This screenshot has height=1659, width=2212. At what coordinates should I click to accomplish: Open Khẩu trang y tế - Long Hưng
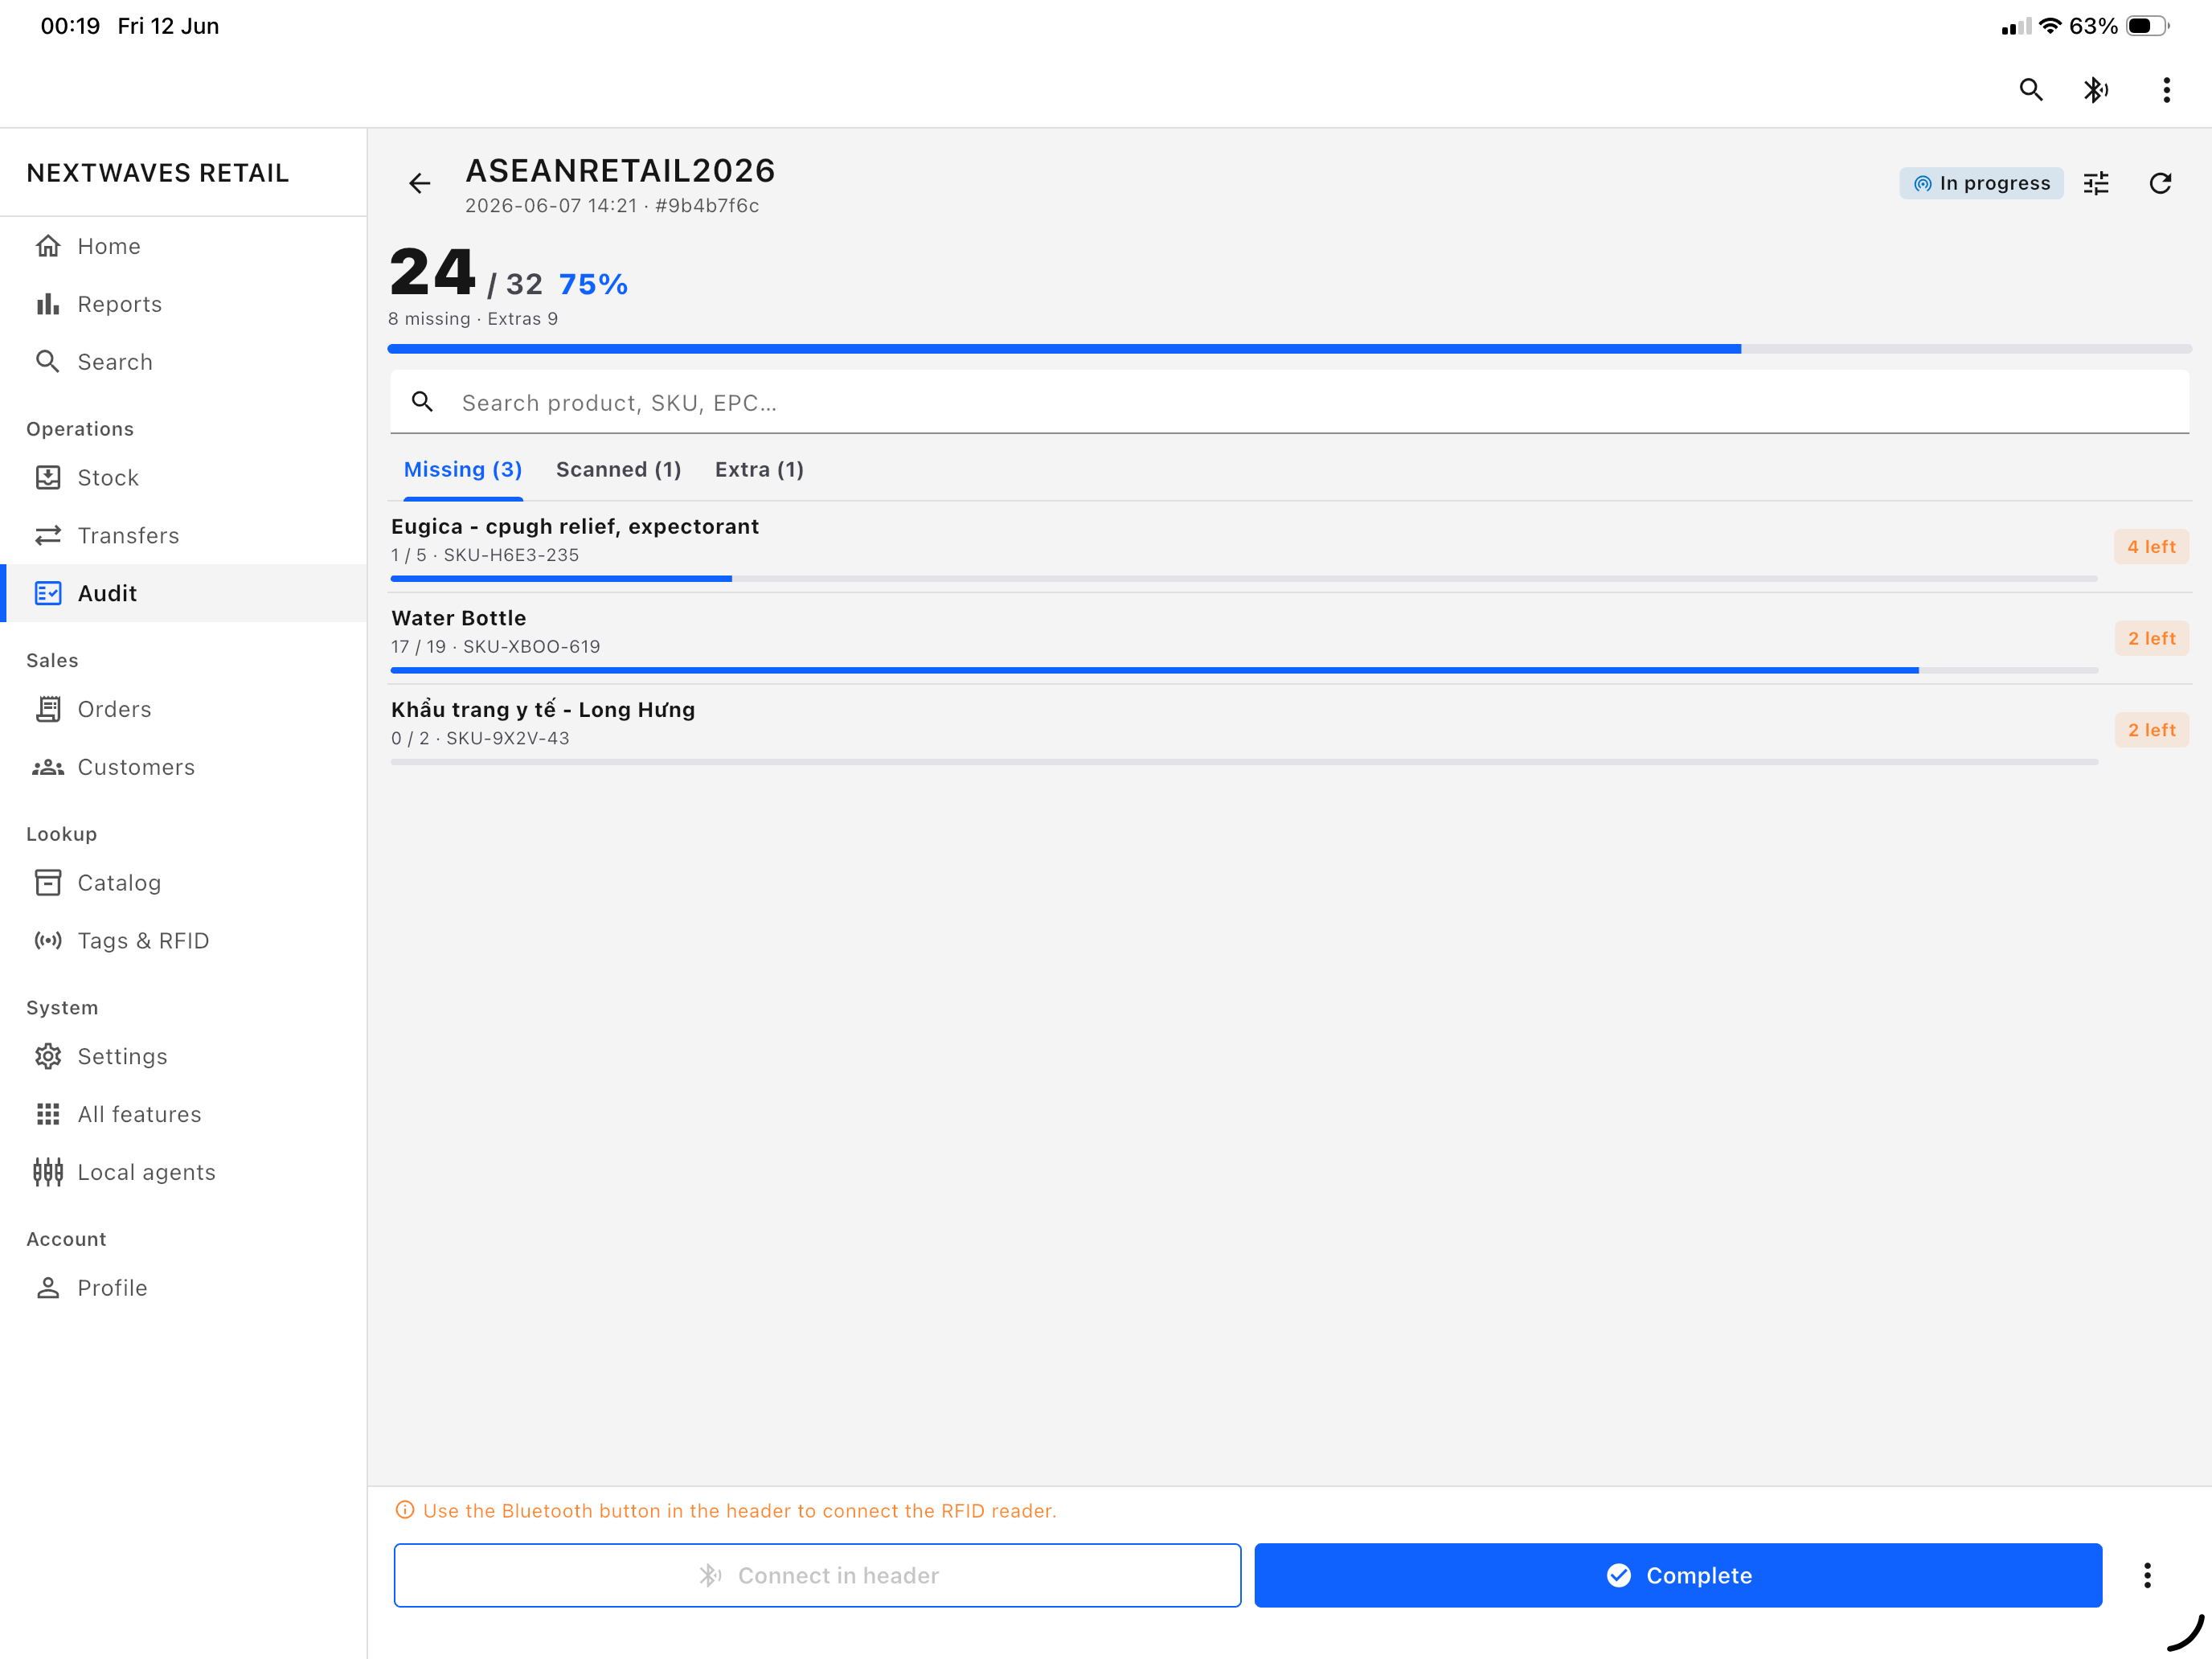[x=1289, y=730]
